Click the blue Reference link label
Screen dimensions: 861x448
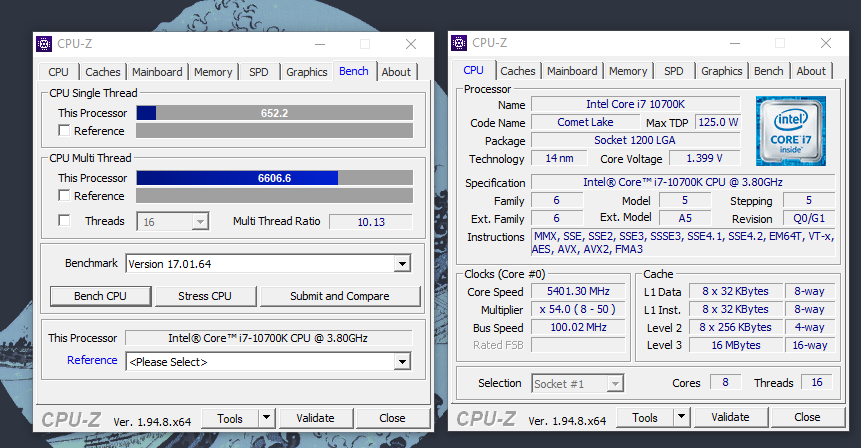coord(92,360)
